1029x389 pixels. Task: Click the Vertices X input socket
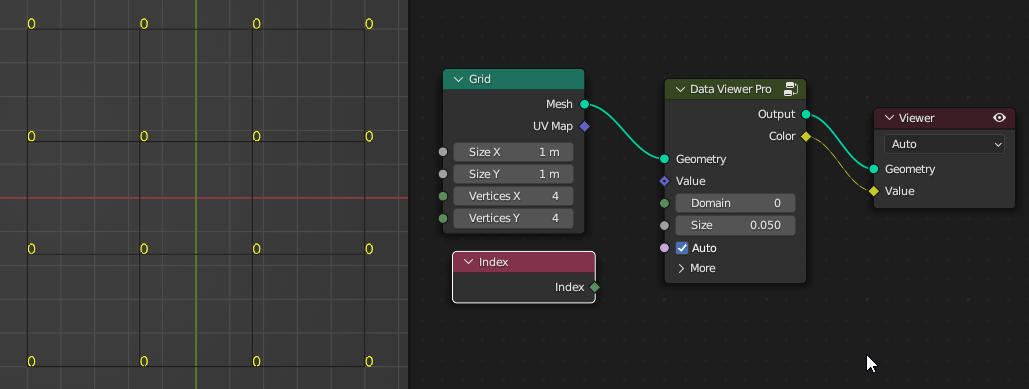tap(443, 196)
